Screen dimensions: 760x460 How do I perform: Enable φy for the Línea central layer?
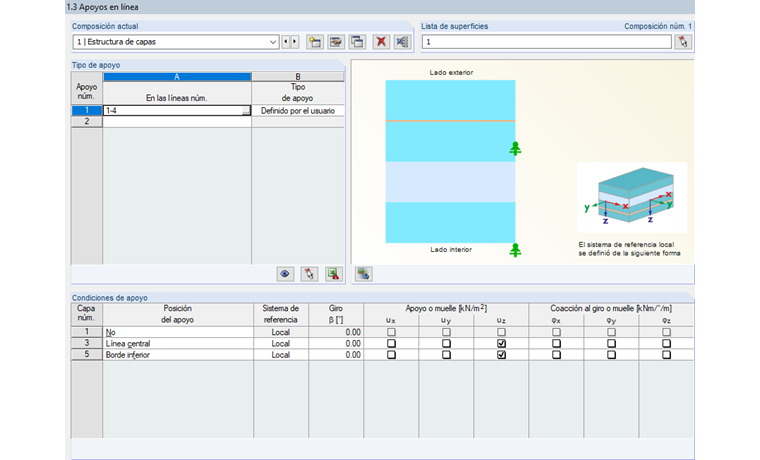pyautogui.click(x=611, y=344)
